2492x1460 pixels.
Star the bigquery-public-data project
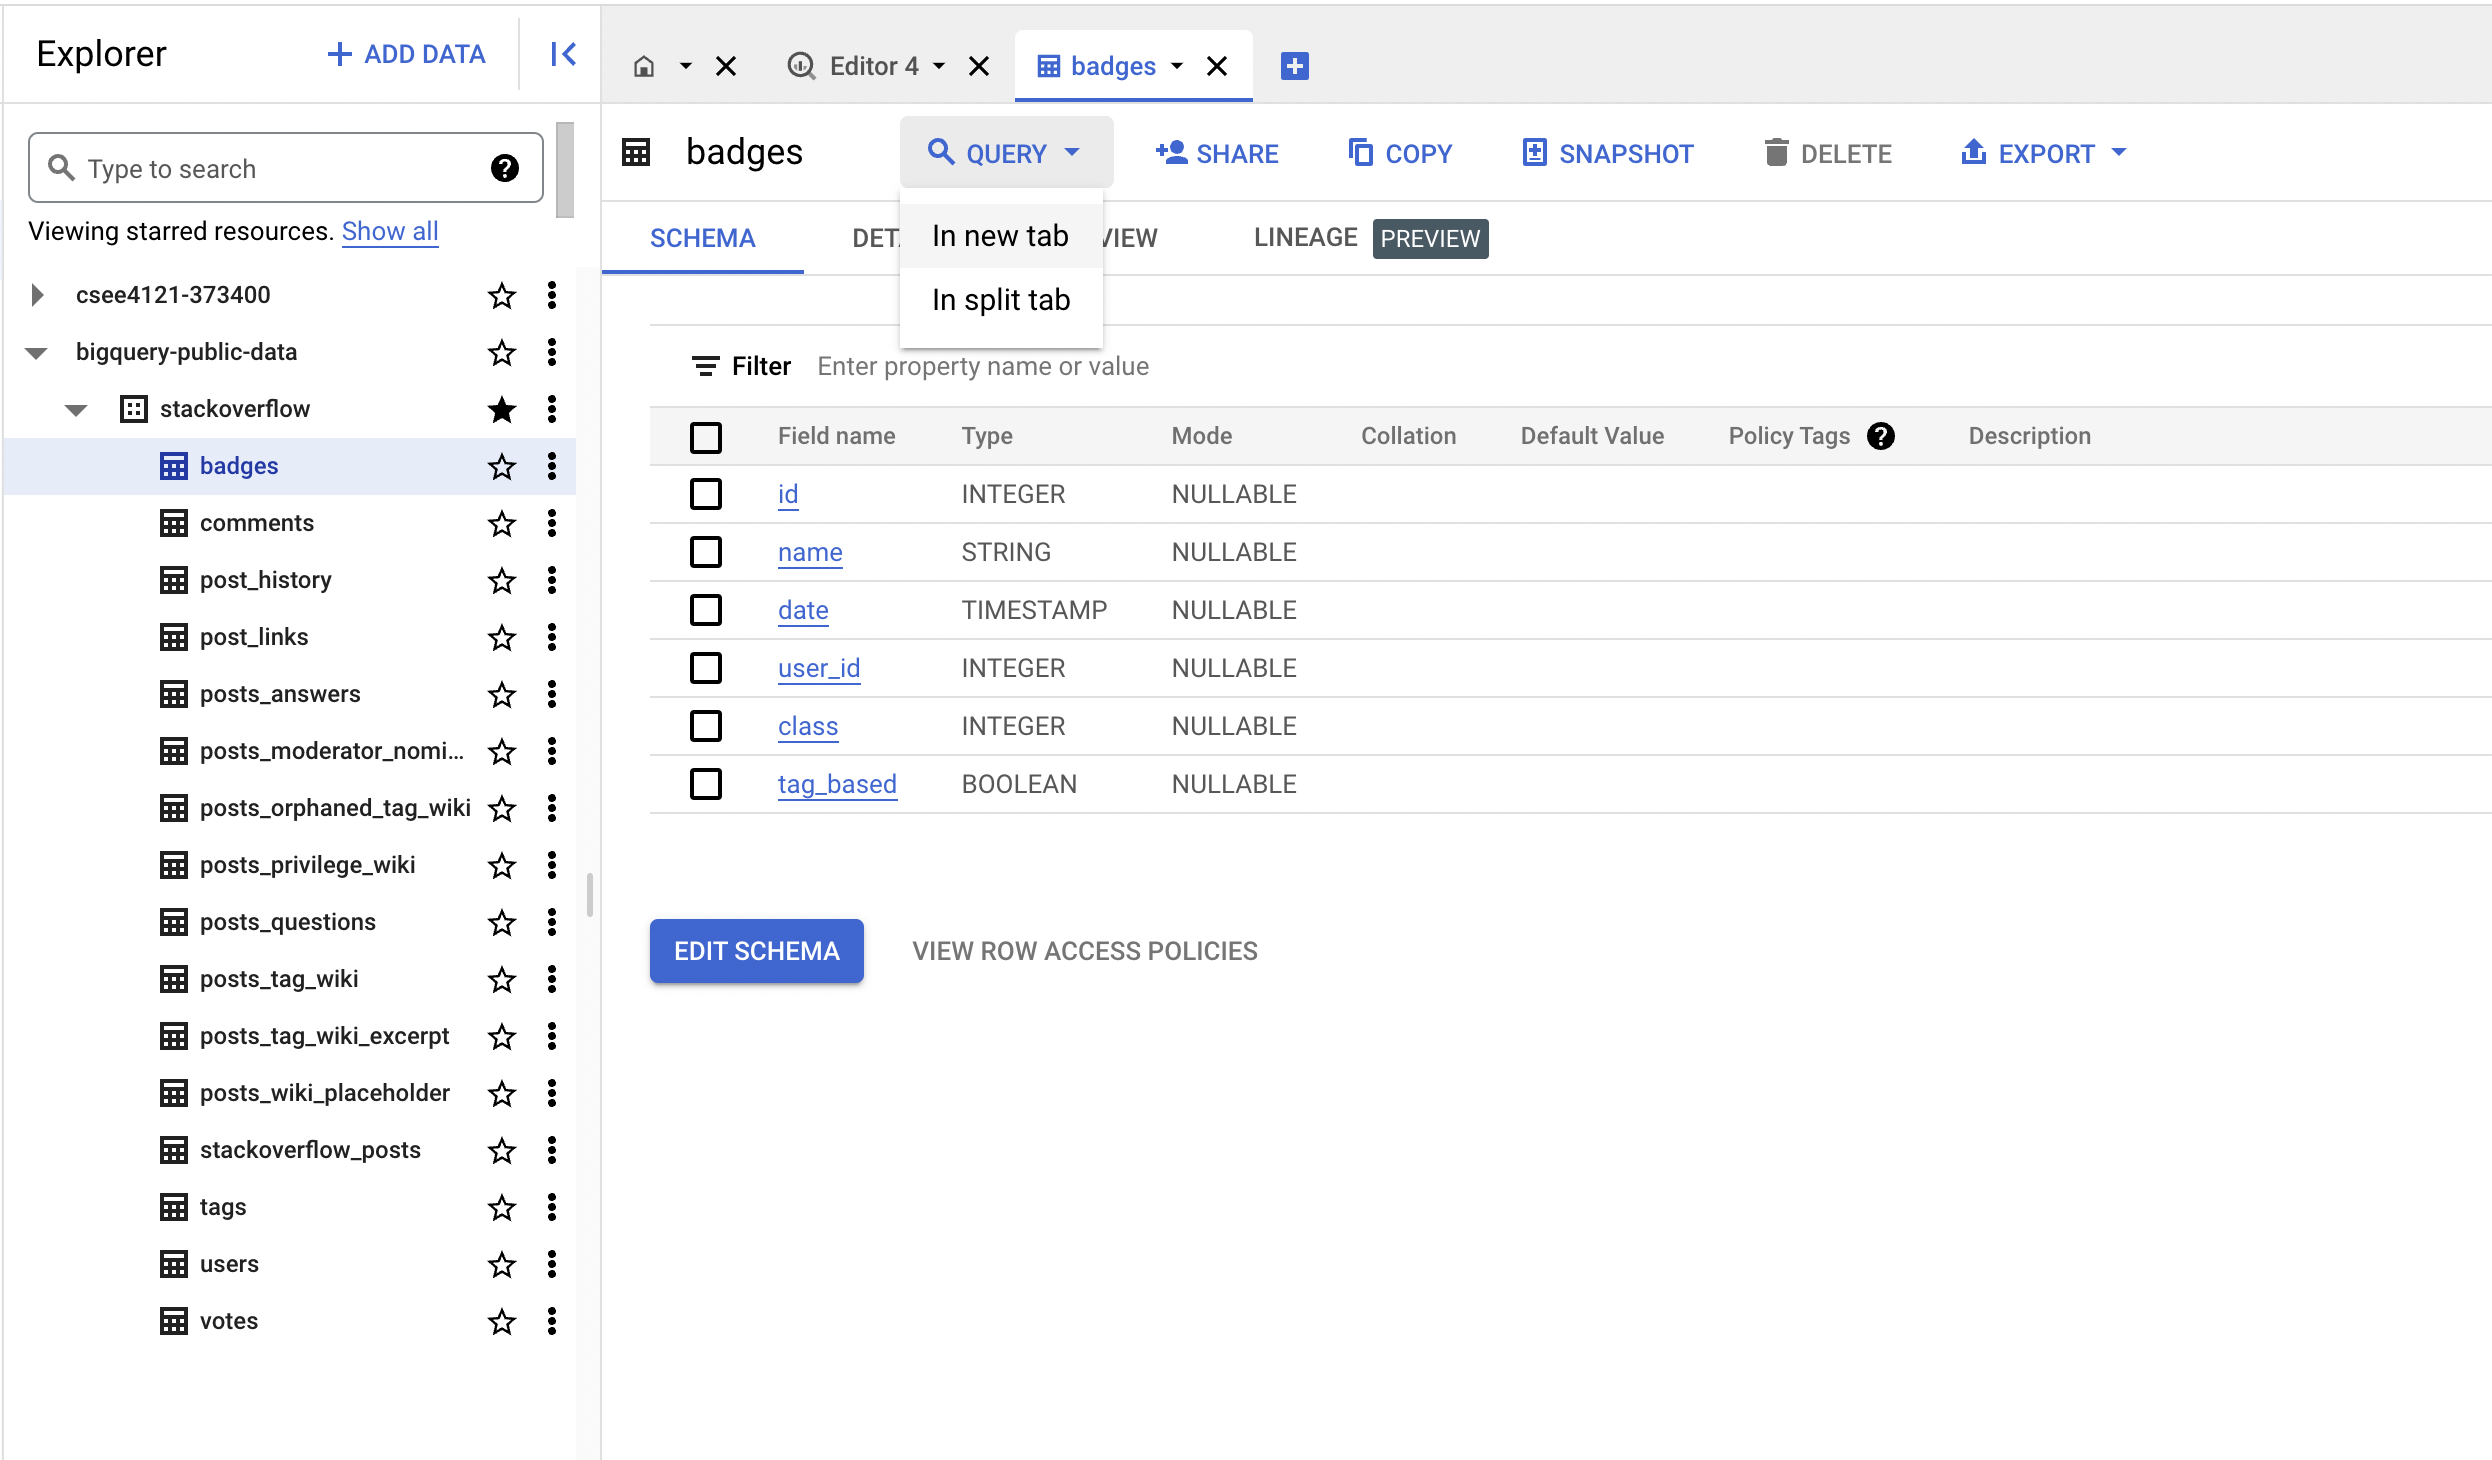(x=502, y=352)
